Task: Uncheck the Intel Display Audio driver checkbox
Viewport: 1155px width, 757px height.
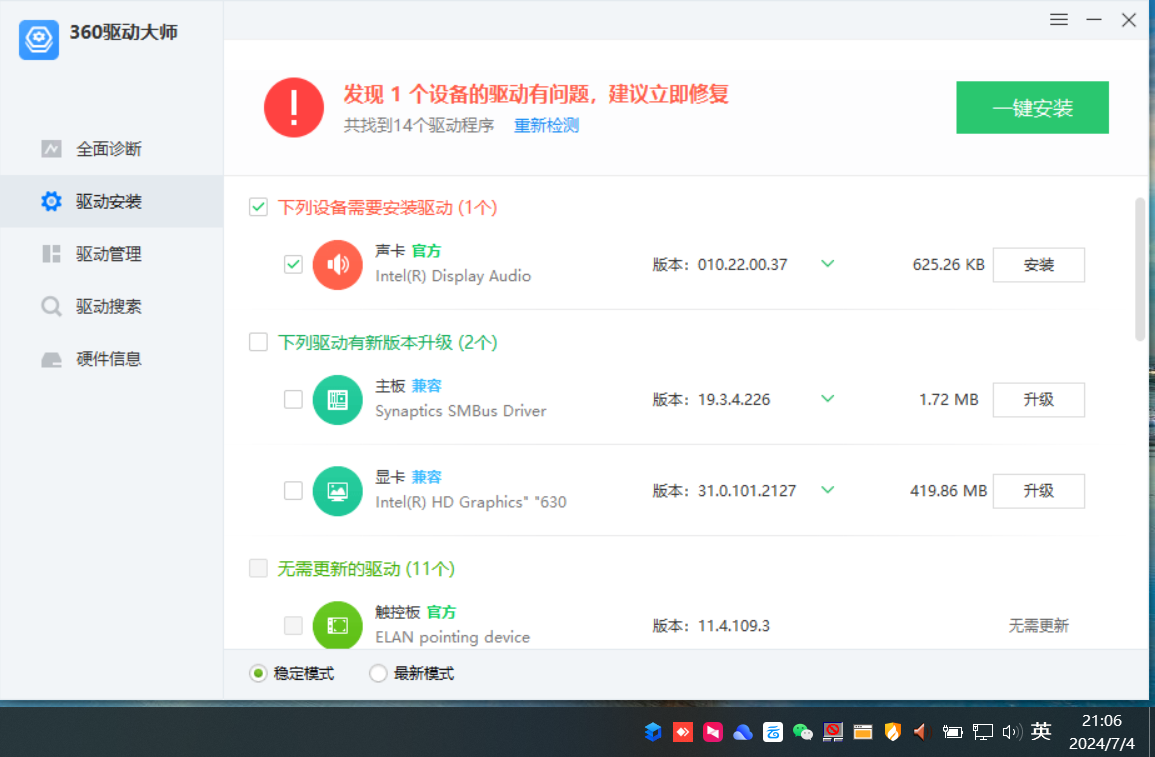Action: click(x=293, y=265)
